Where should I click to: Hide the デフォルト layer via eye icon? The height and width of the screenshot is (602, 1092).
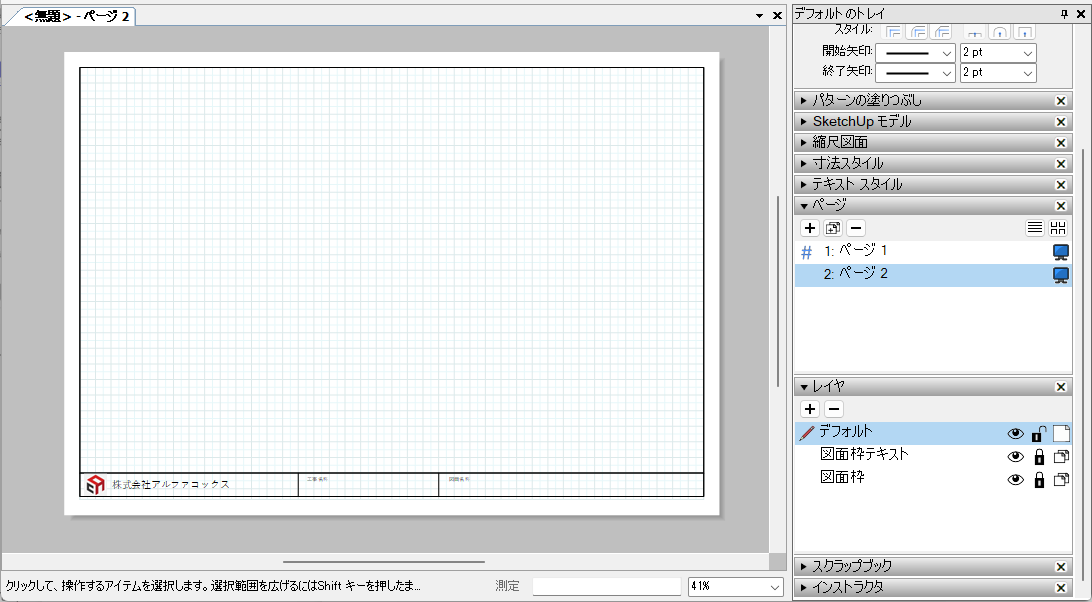point(1016,433)
